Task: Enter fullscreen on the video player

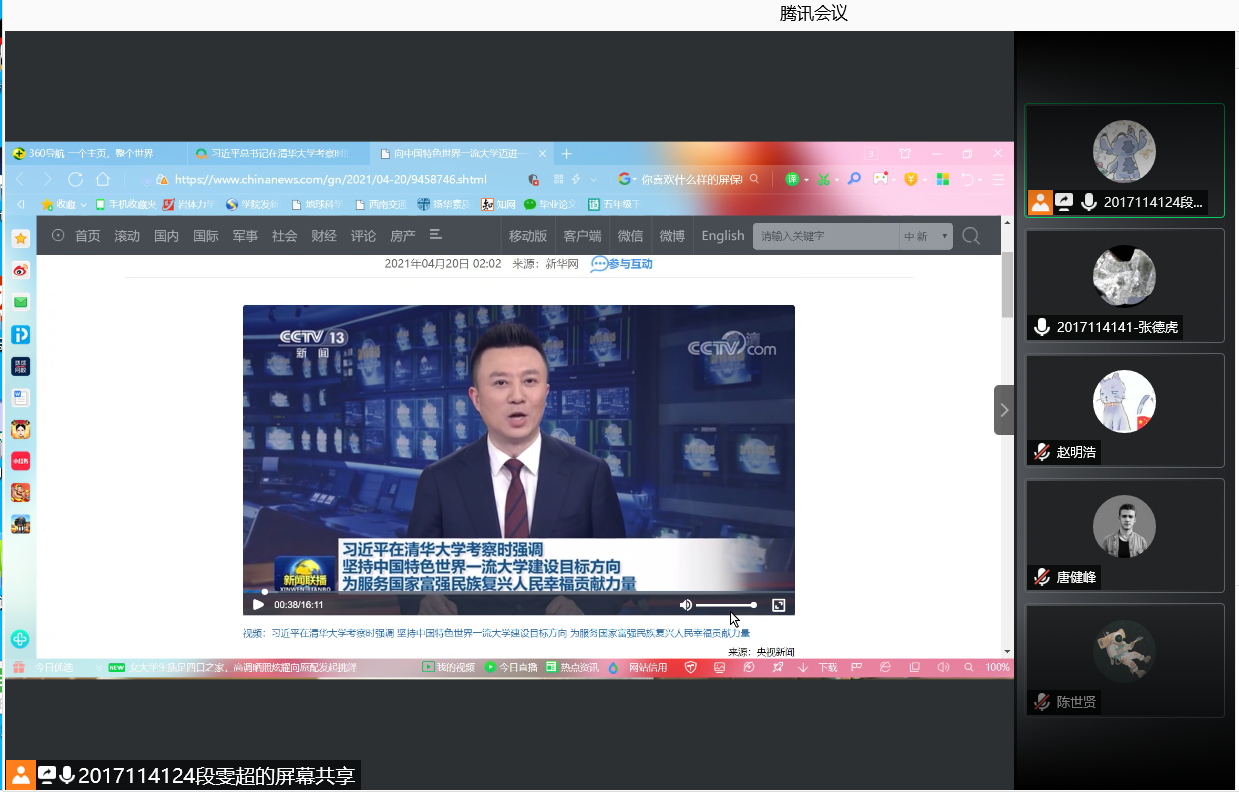Action: [x=778, y=605]
